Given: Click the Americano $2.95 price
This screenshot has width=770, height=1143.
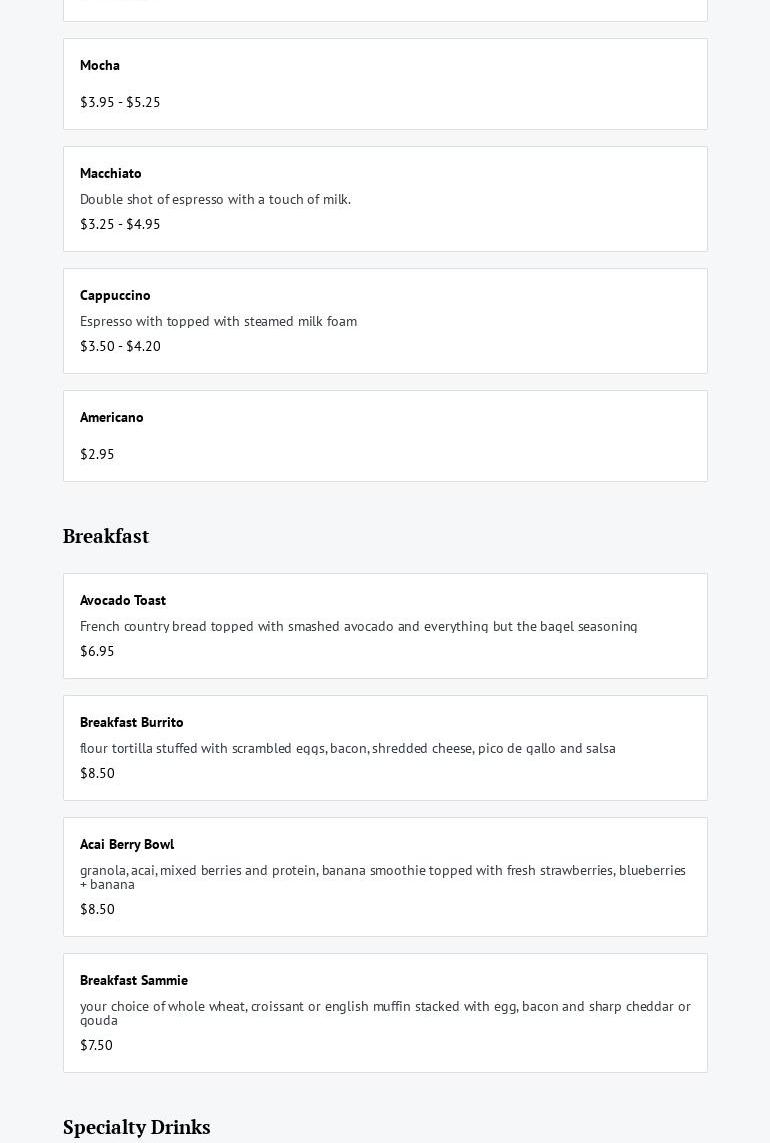Looking at the screenshot, I should pos(97,454).
